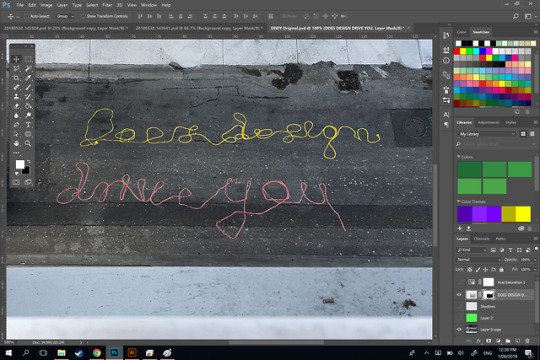Toggle Auto-Select checkbox
Image resolution: width=540 pixels, height=360 pixels.
tap(27, 16)
